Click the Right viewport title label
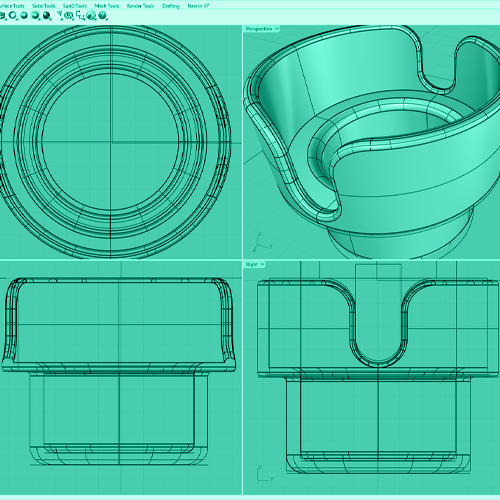Screen dimensions: 500x500 pos(252,264)
